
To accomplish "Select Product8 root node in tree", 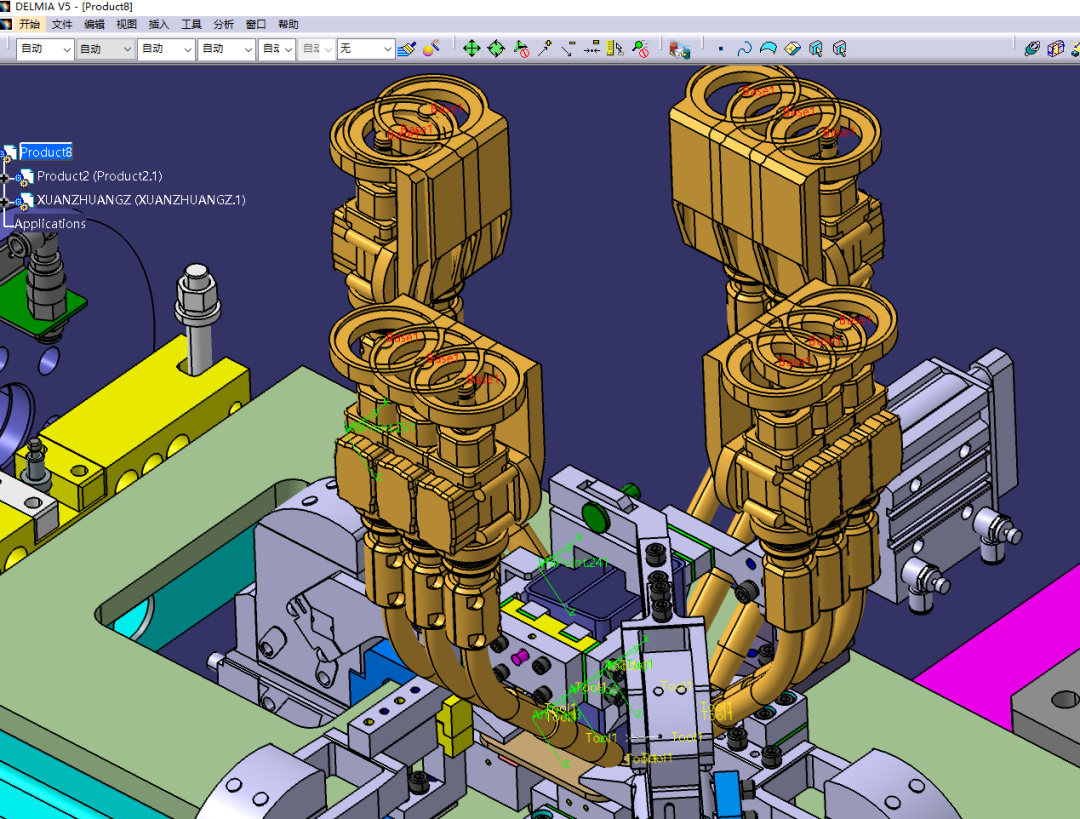I will click(x=45, y=152).
